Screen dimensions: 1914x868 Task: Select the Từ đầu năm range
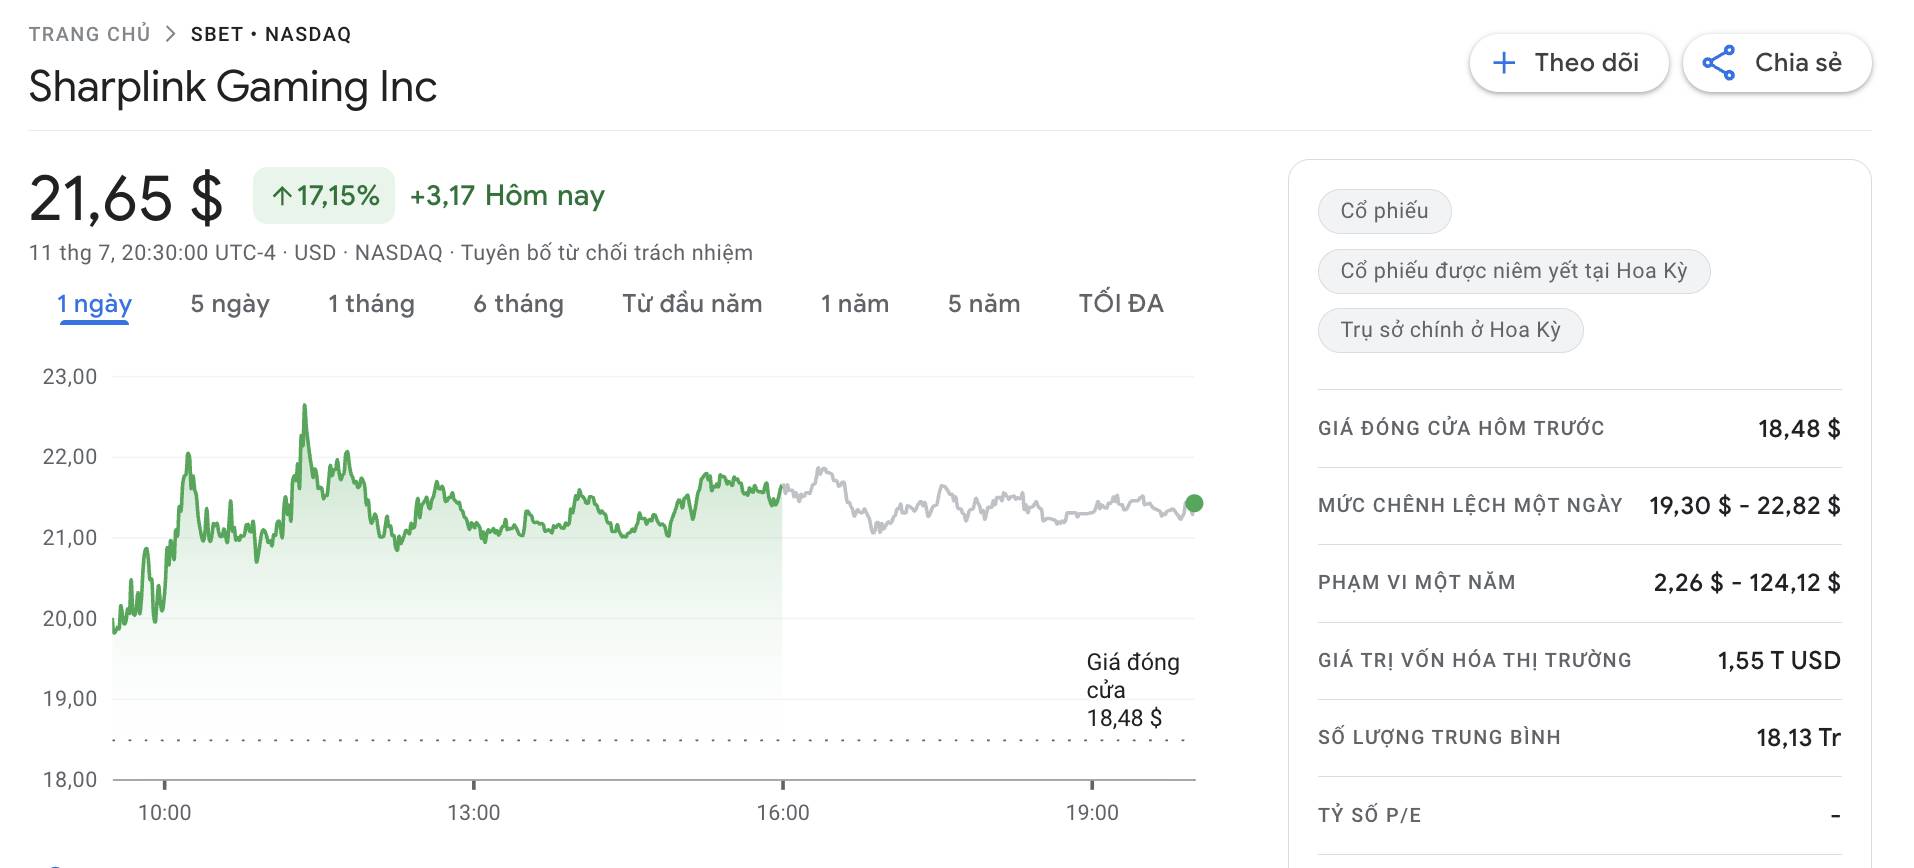692,304
